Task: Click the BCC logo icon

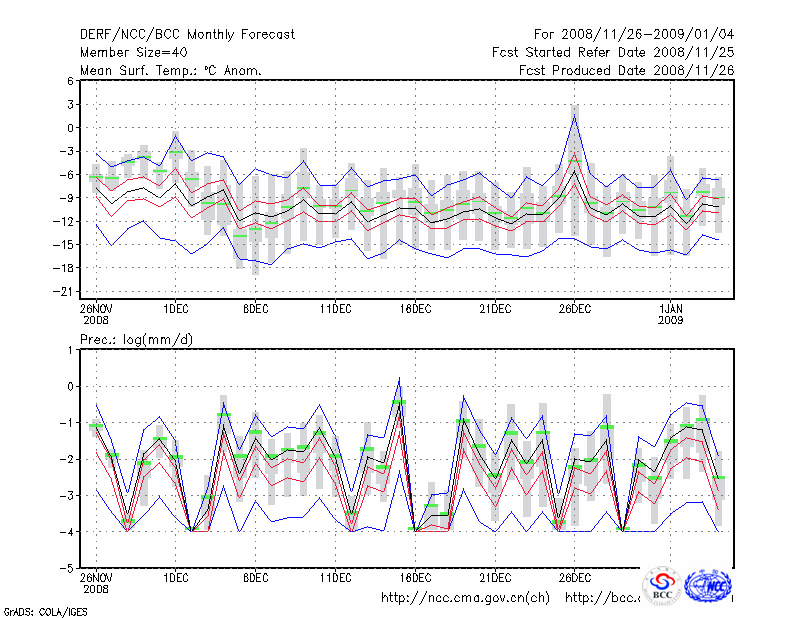Action: [662, 587]
